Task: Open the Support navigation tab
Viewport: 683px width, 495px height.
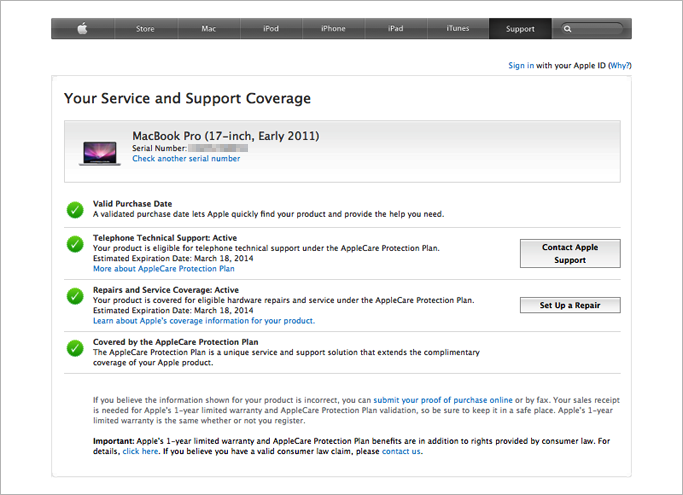Action: (x=520, y=29)
